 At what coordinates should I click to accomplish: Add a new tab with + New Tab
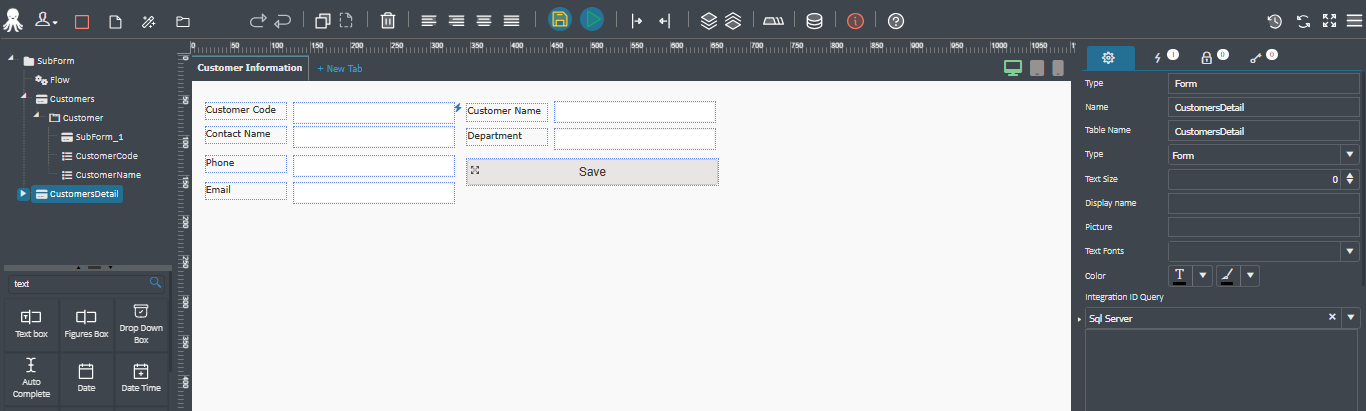click(x=340, y=68)
